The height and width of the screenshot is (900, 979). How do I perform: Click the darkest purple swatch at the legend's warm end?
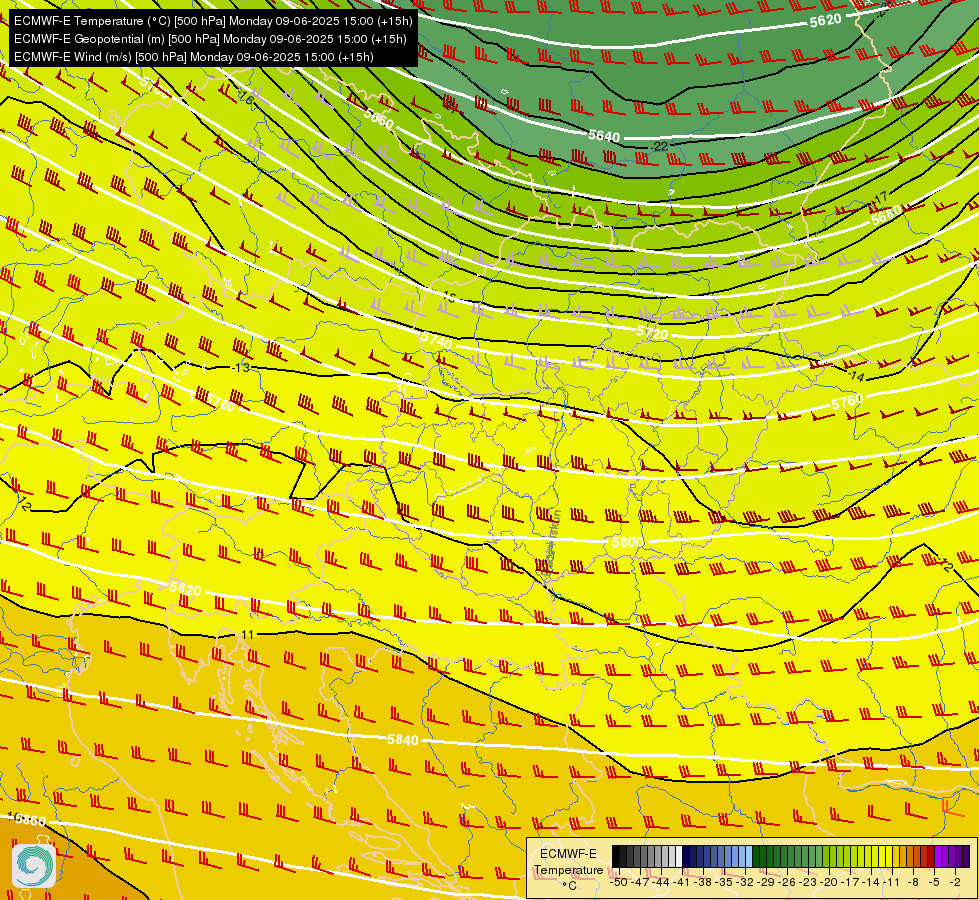966,857
